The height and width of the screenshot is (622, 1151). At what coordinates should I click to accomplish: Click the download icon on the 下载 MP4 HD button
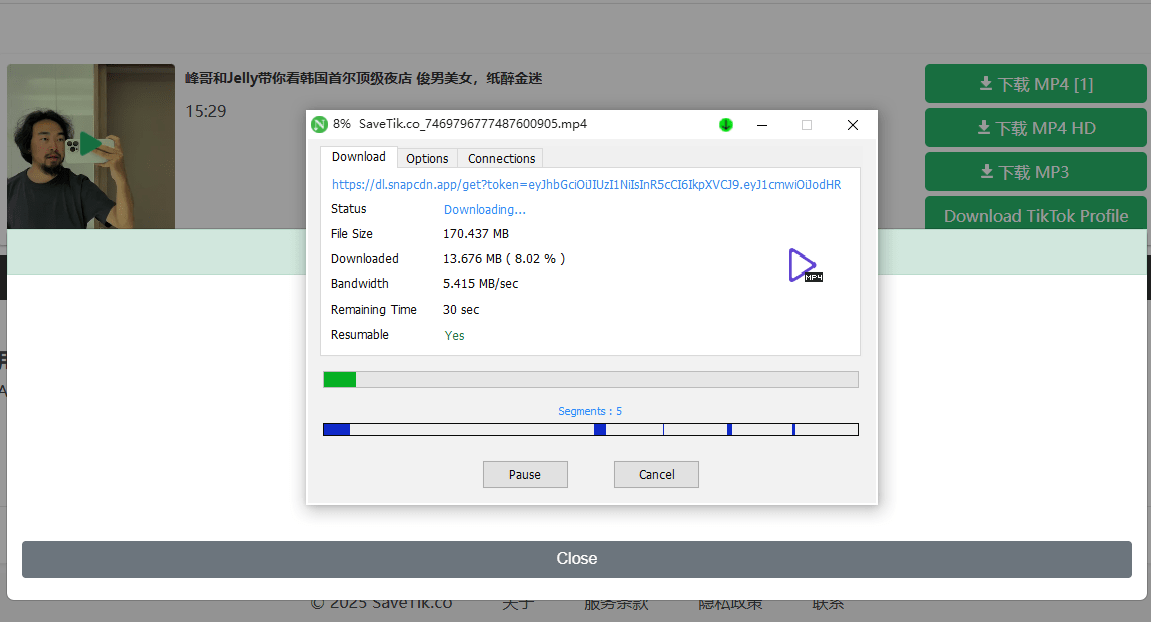985,128
